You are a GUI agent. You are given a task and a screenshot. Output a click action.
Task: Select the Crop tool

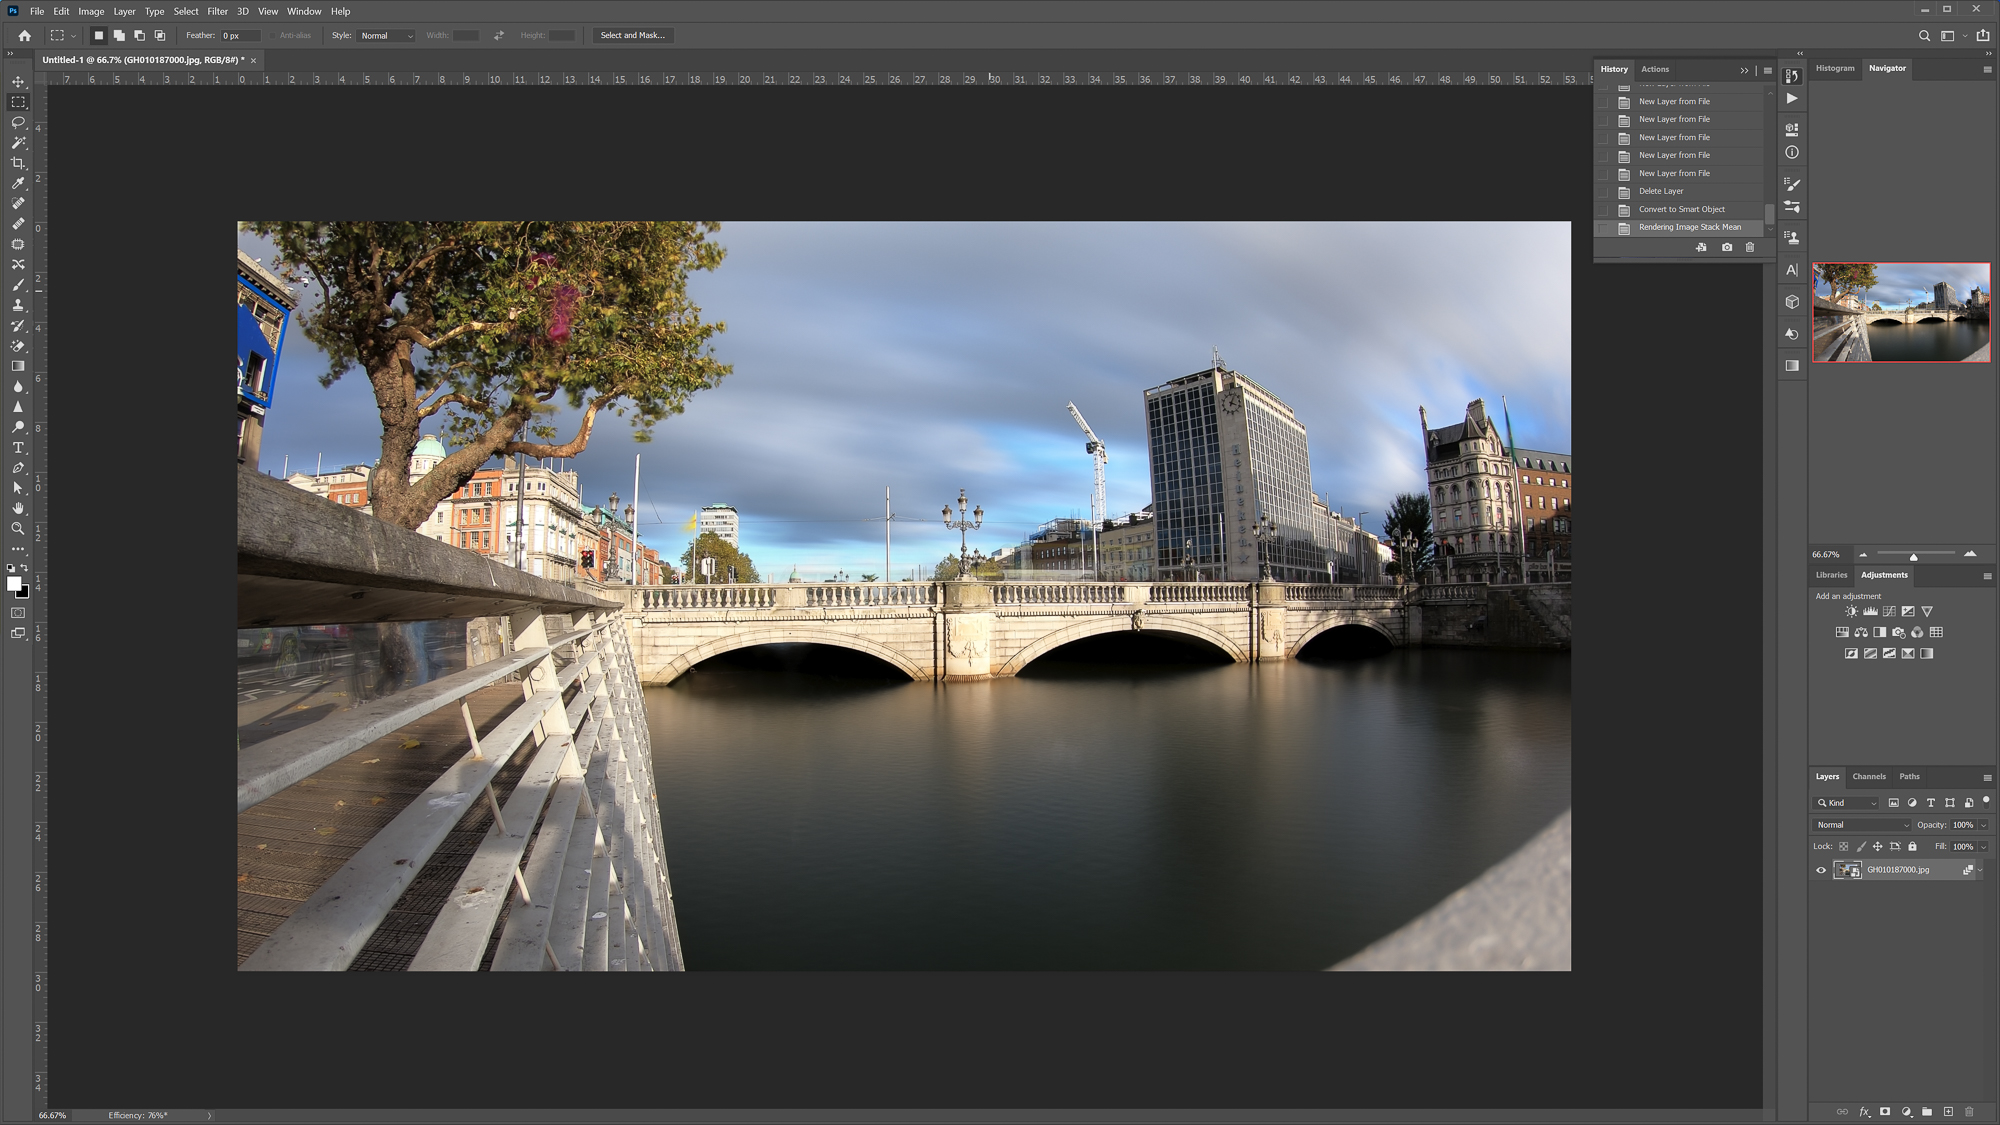click(18, 162)
